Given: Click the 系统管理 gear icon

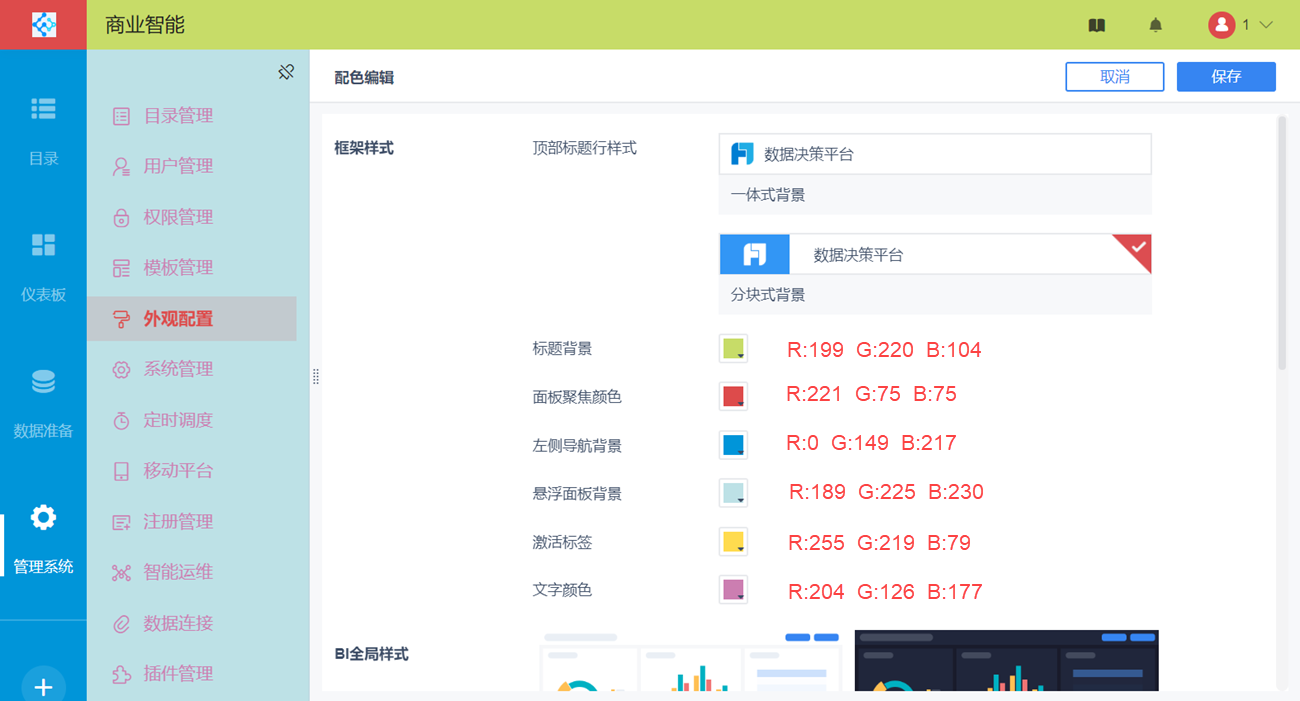Looking at the screenshot, I should click(121, 370).
